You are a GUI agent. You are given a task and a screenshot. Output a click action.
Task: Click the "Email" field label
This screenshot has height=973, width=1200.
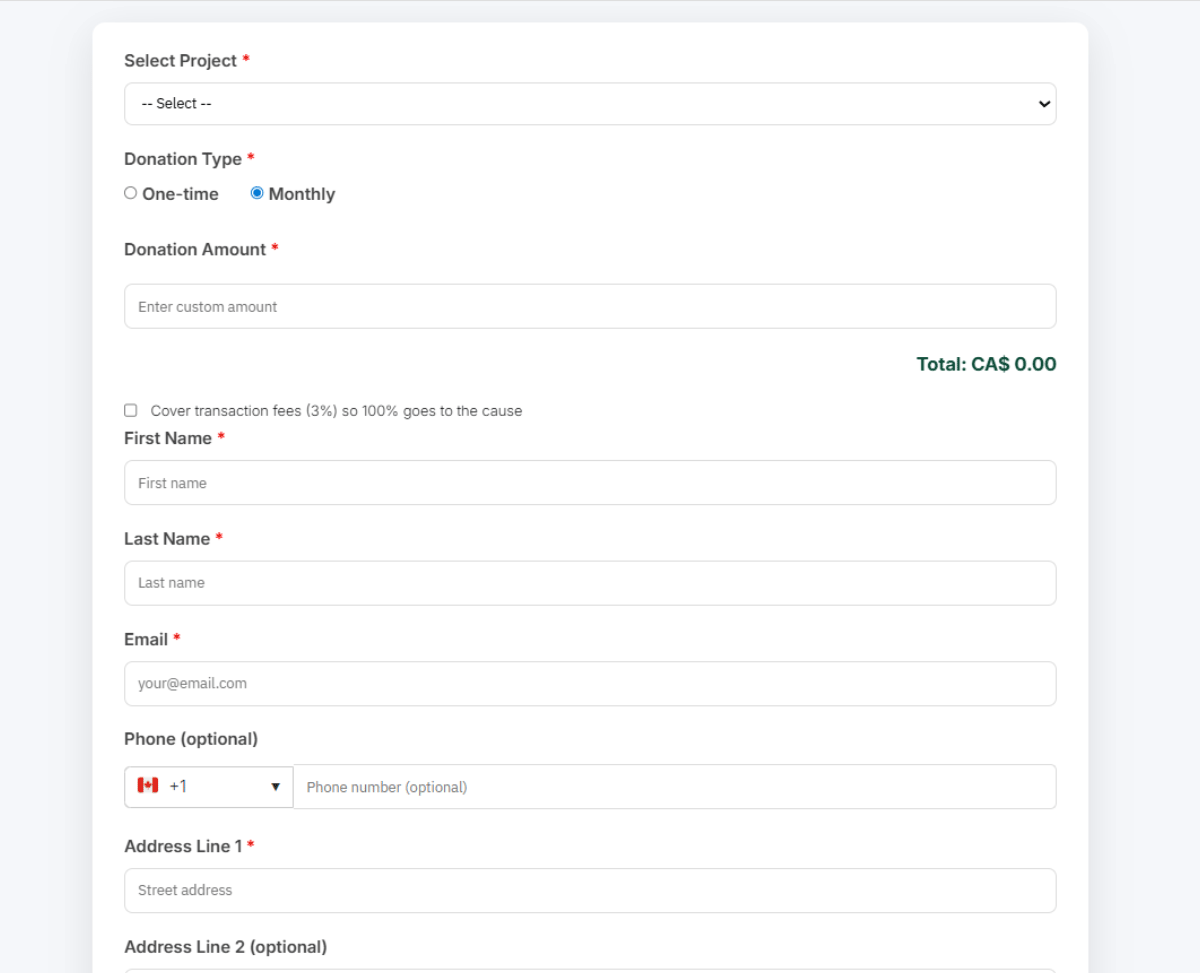[x=146, y=639]
